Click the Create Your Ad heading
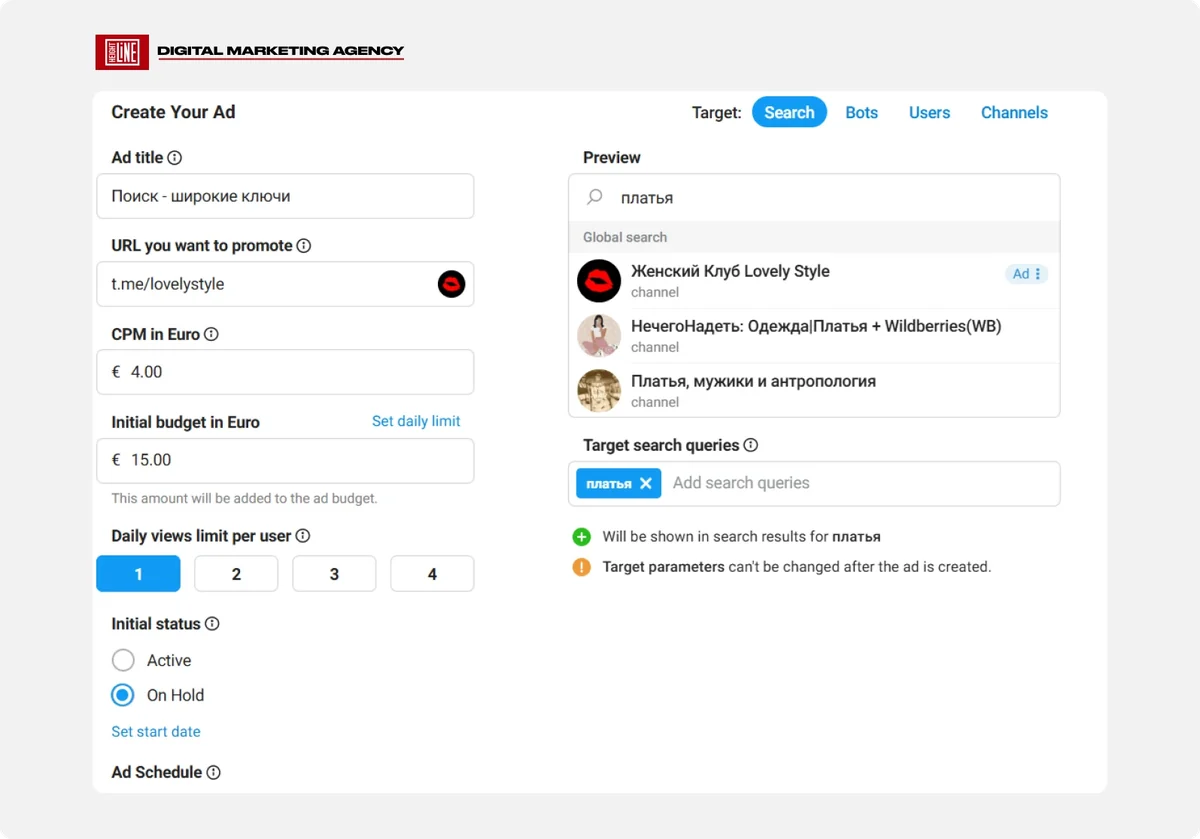Screen dimensions: 1200x839 coord(173,112)
